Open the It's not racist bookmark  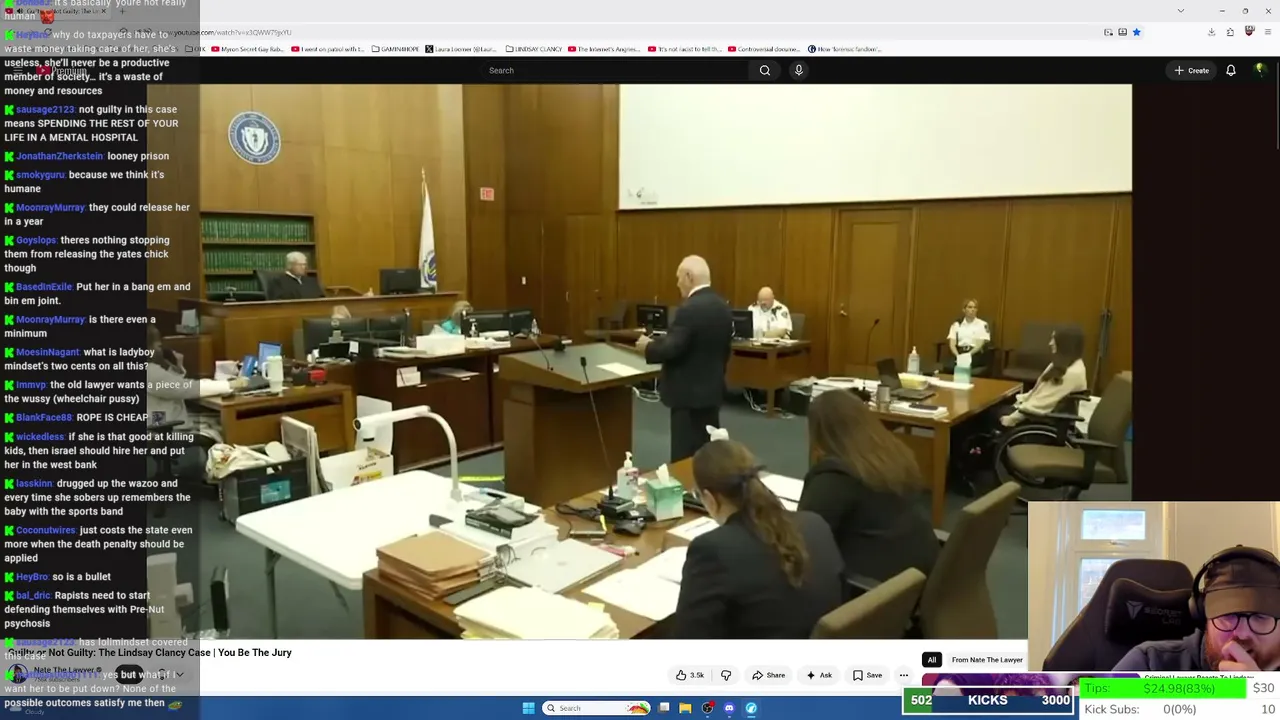[x=685, y=49]
